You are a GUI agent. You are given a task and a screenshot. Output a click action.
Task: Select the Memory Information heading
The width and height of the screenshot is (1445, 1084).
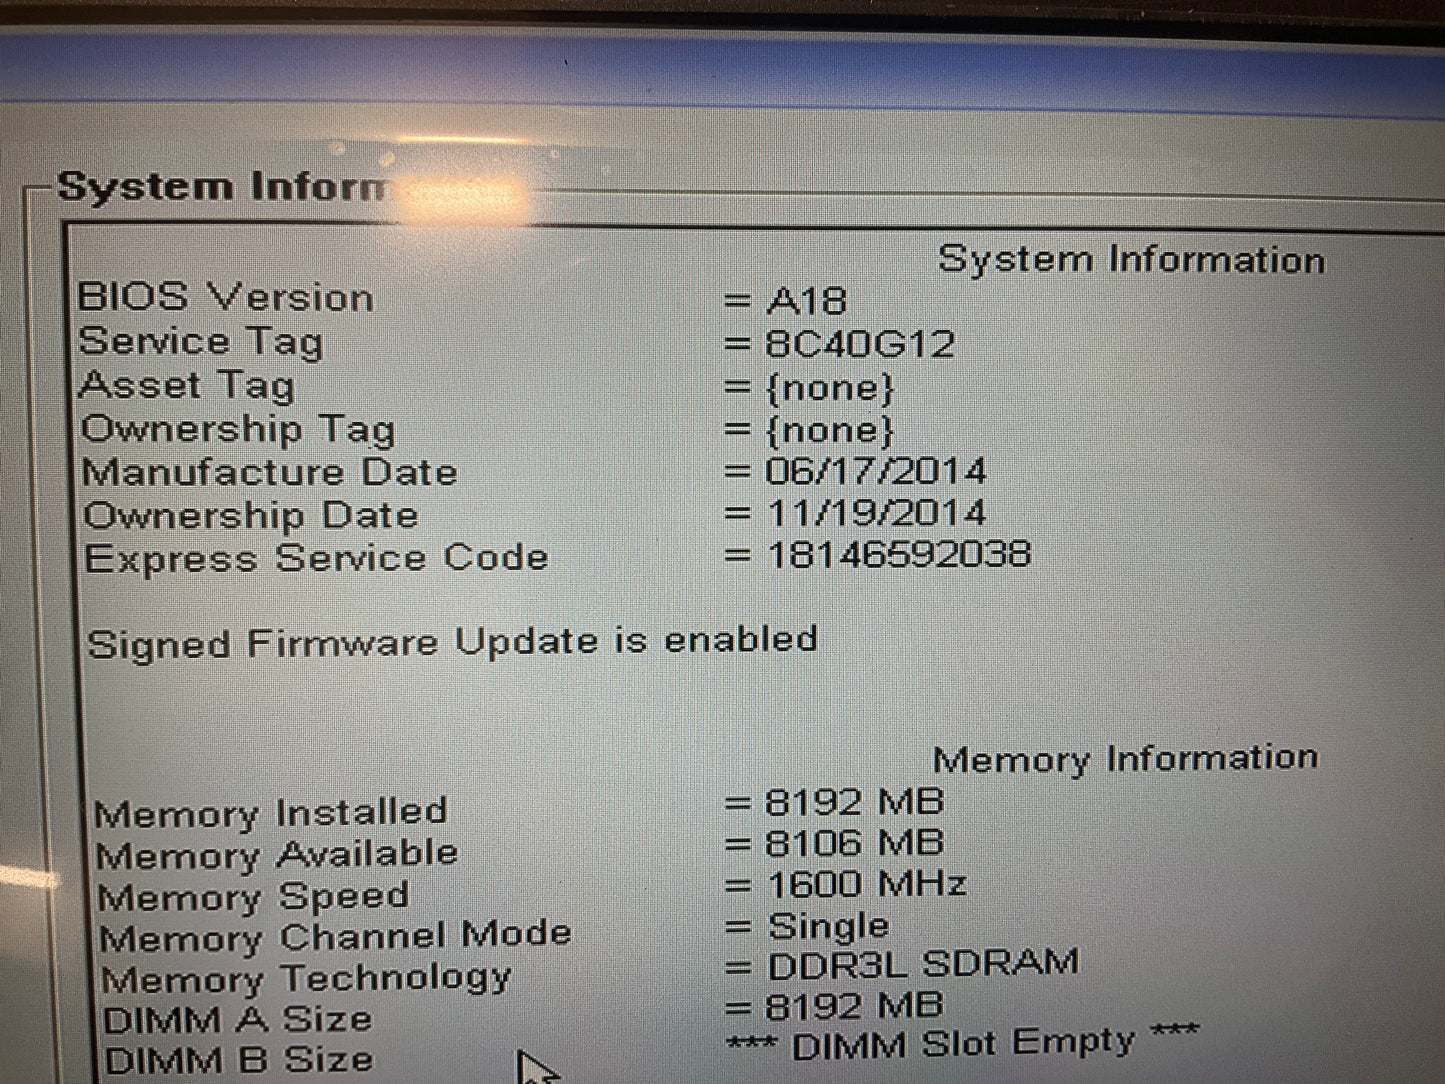1128,757
